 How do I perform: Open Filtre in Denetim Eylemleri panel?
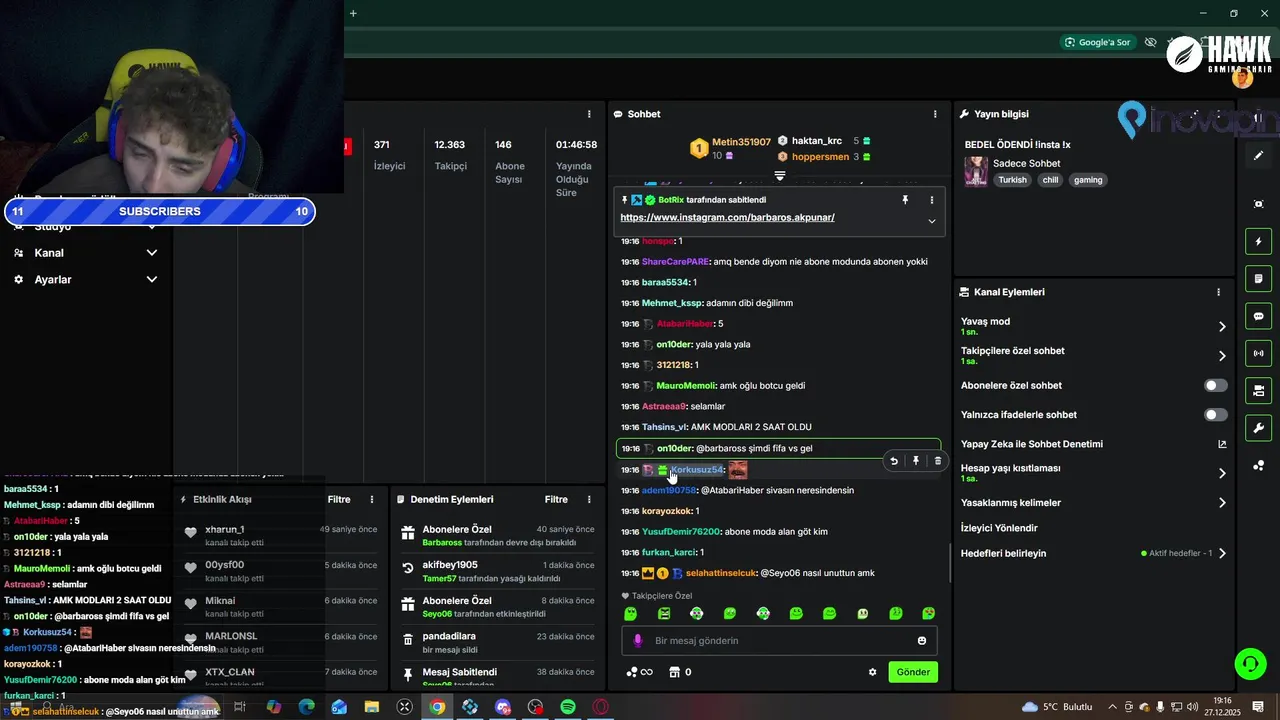point(556,499)
